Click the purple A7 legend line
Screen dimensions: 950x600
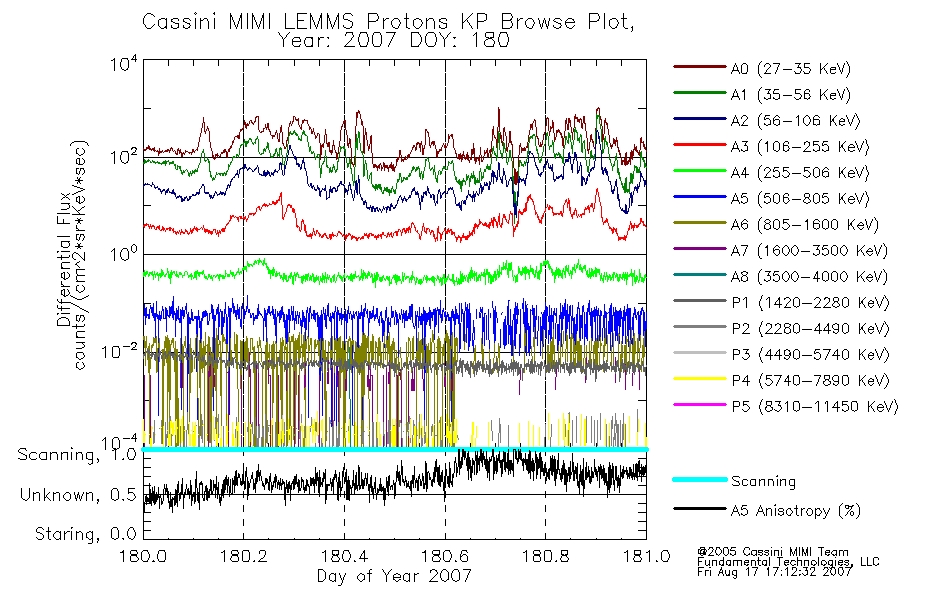pos(700,249)
